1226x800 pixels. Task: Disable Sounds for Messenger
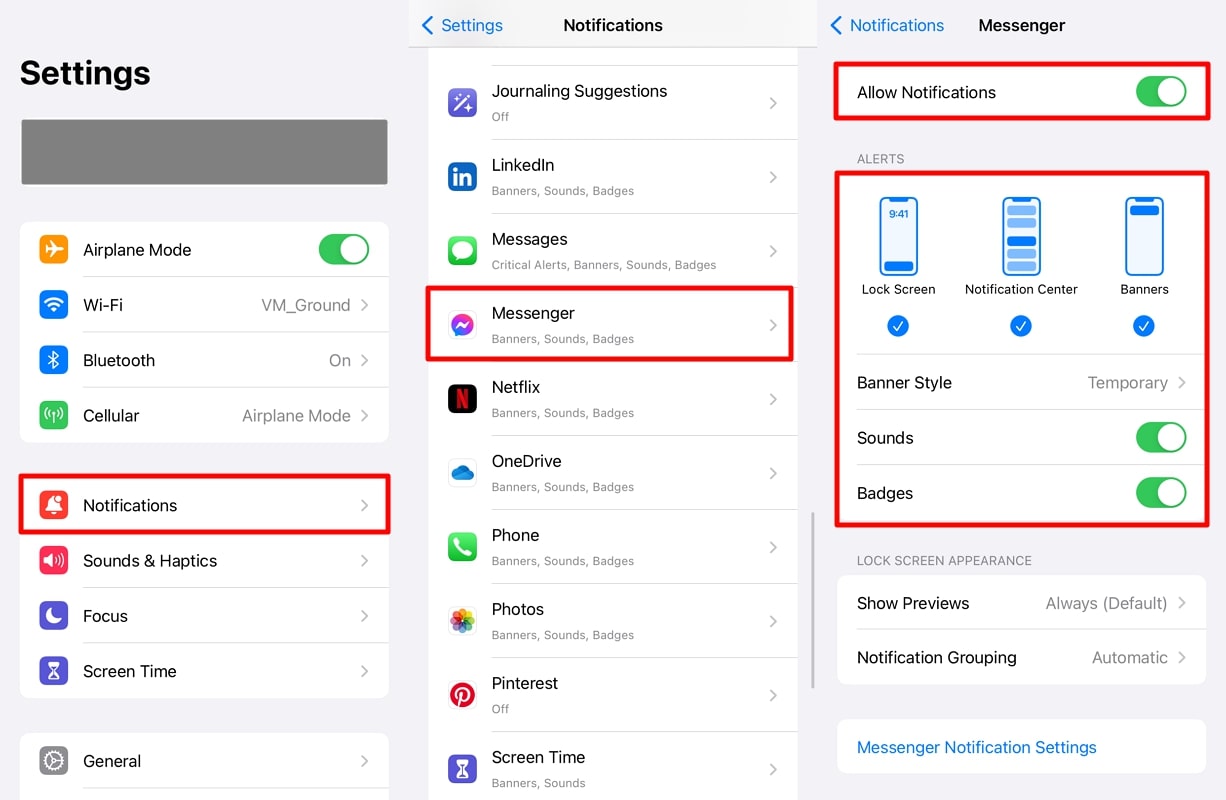click(1160, 437)
